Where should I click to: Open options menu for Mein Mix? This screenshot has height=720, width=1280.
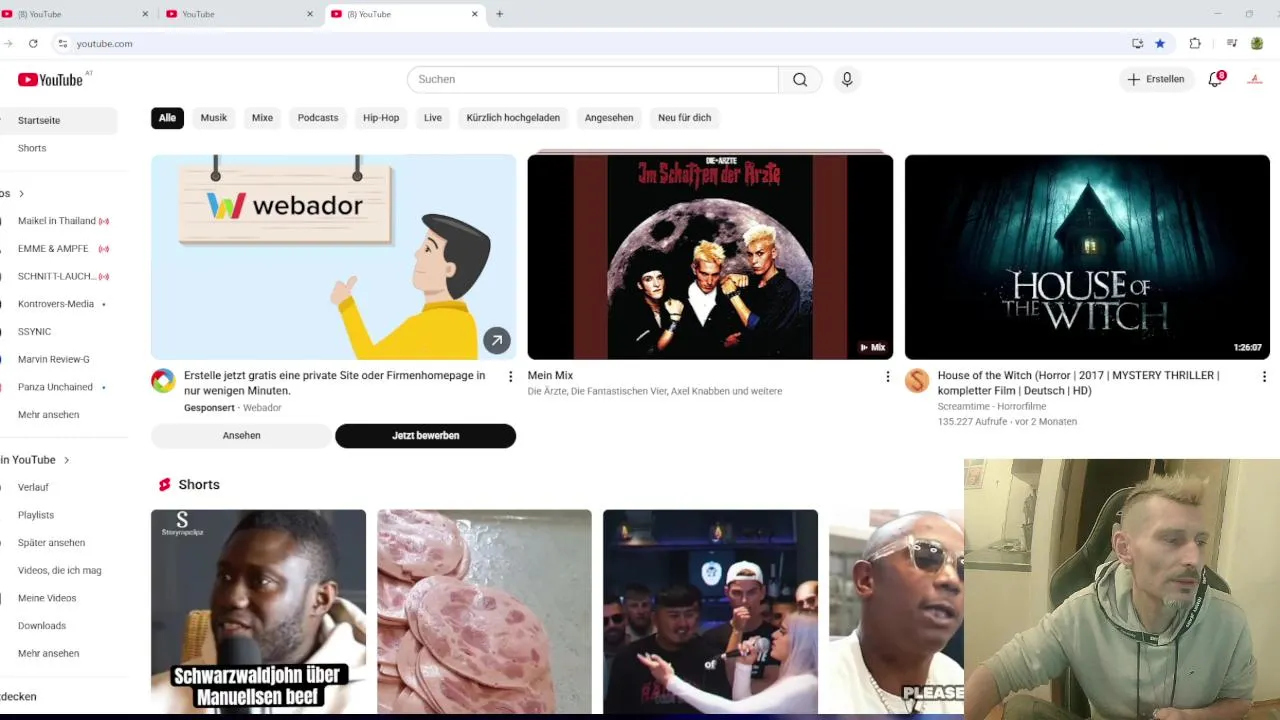(887, 377)
